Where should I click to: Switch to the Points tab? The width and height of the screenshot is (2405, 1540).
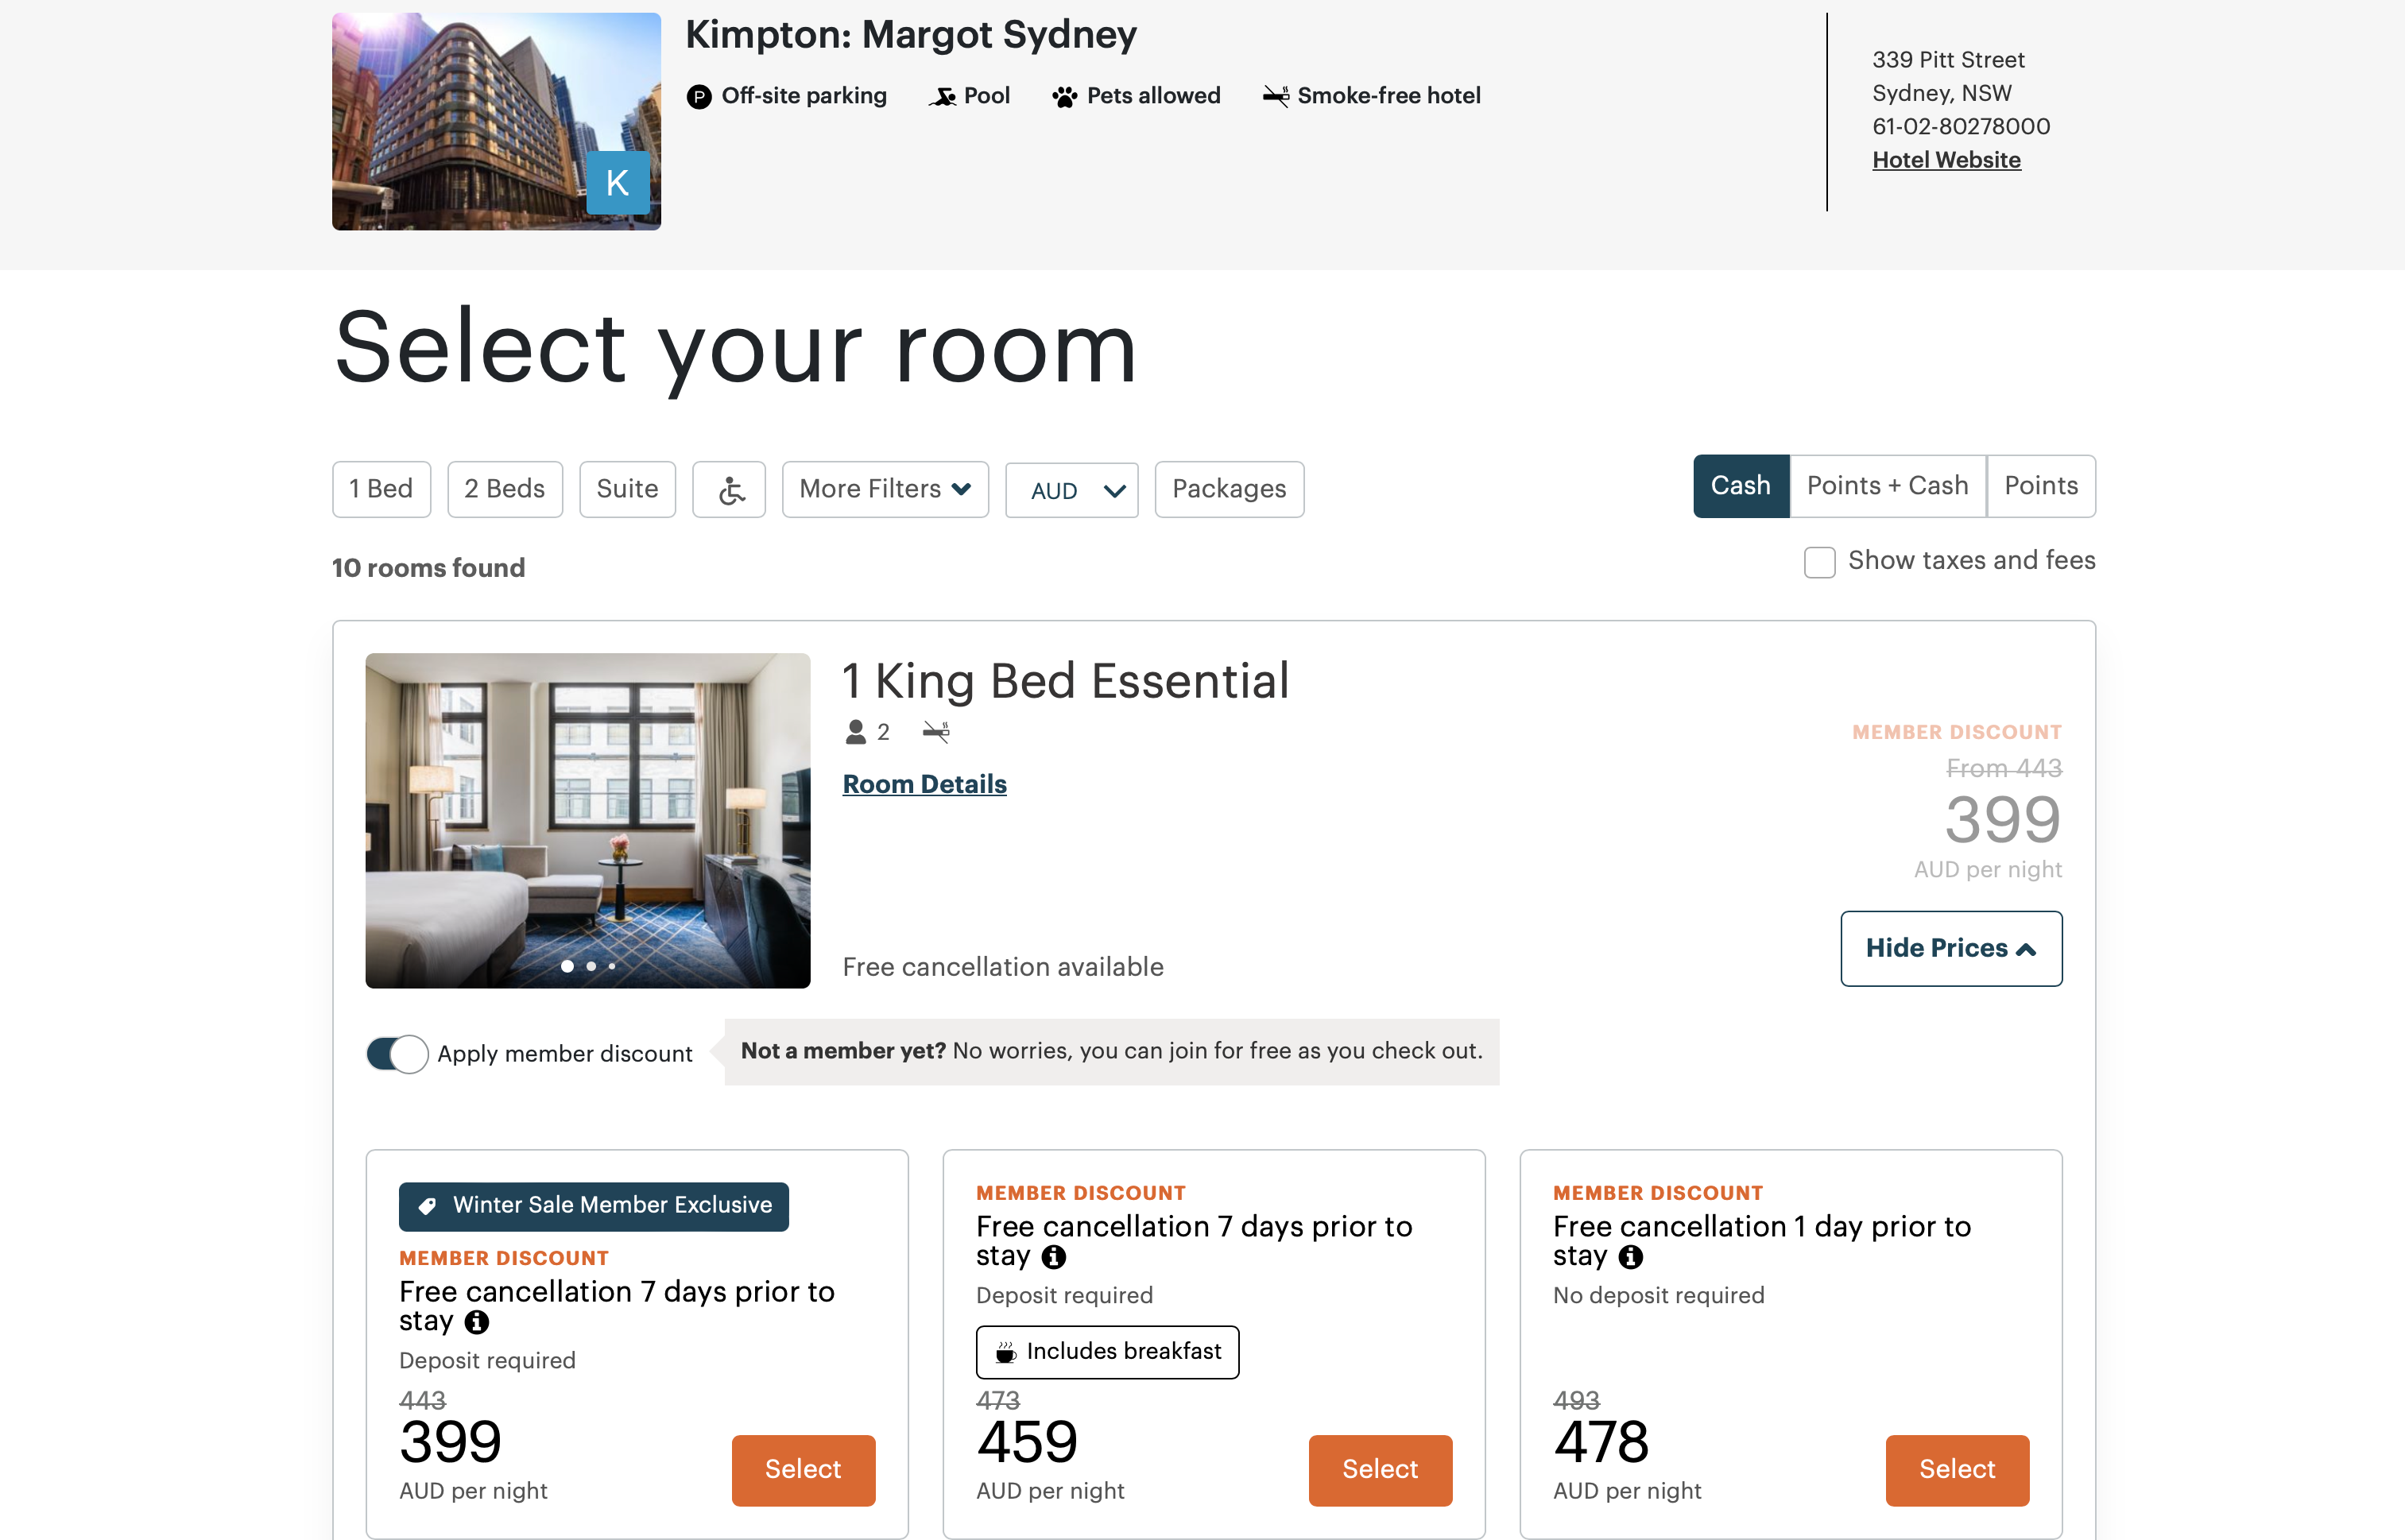(x=2040, y=486)
